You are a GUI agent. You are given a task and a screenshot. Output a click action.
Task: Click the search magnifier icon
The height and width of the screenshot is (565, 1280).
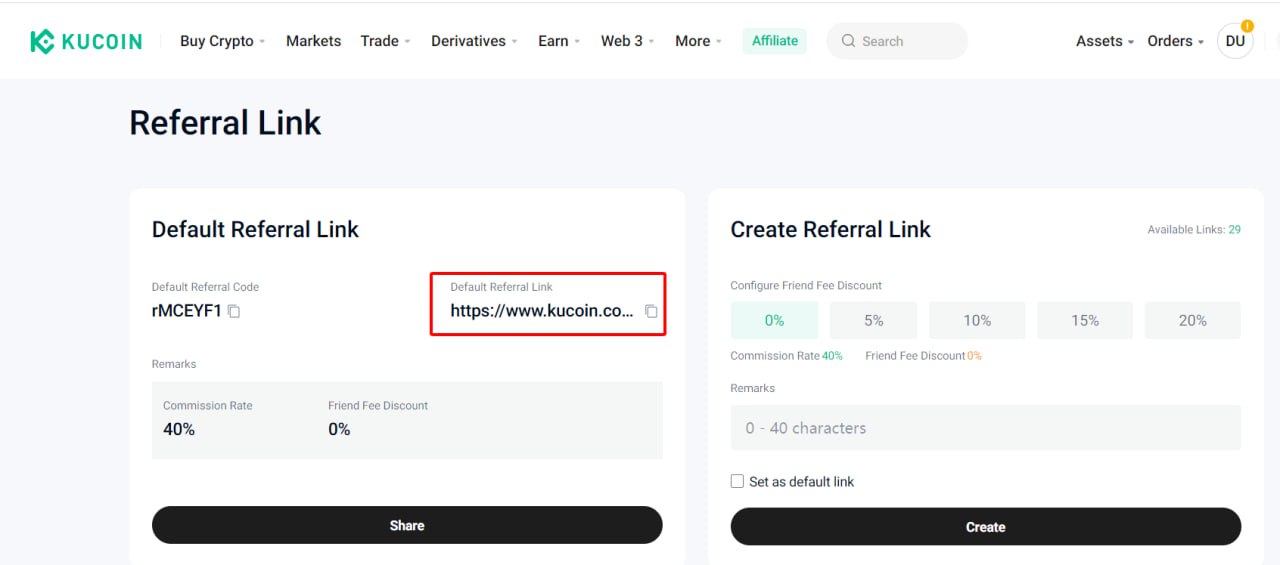(849, 41)
